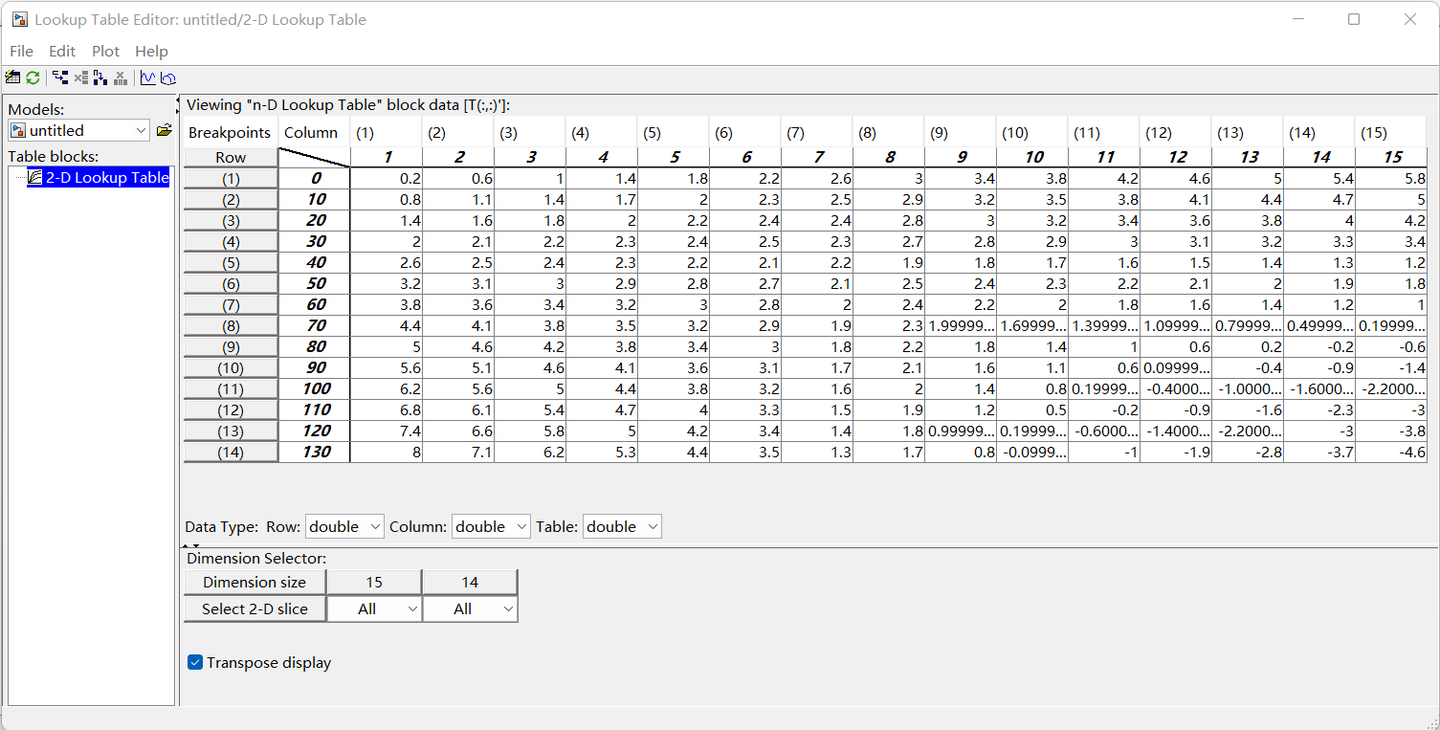The height and width of the screenshot is (730, 1440).
Task: Click the folder icon to browse models
Action: (164, 130)
